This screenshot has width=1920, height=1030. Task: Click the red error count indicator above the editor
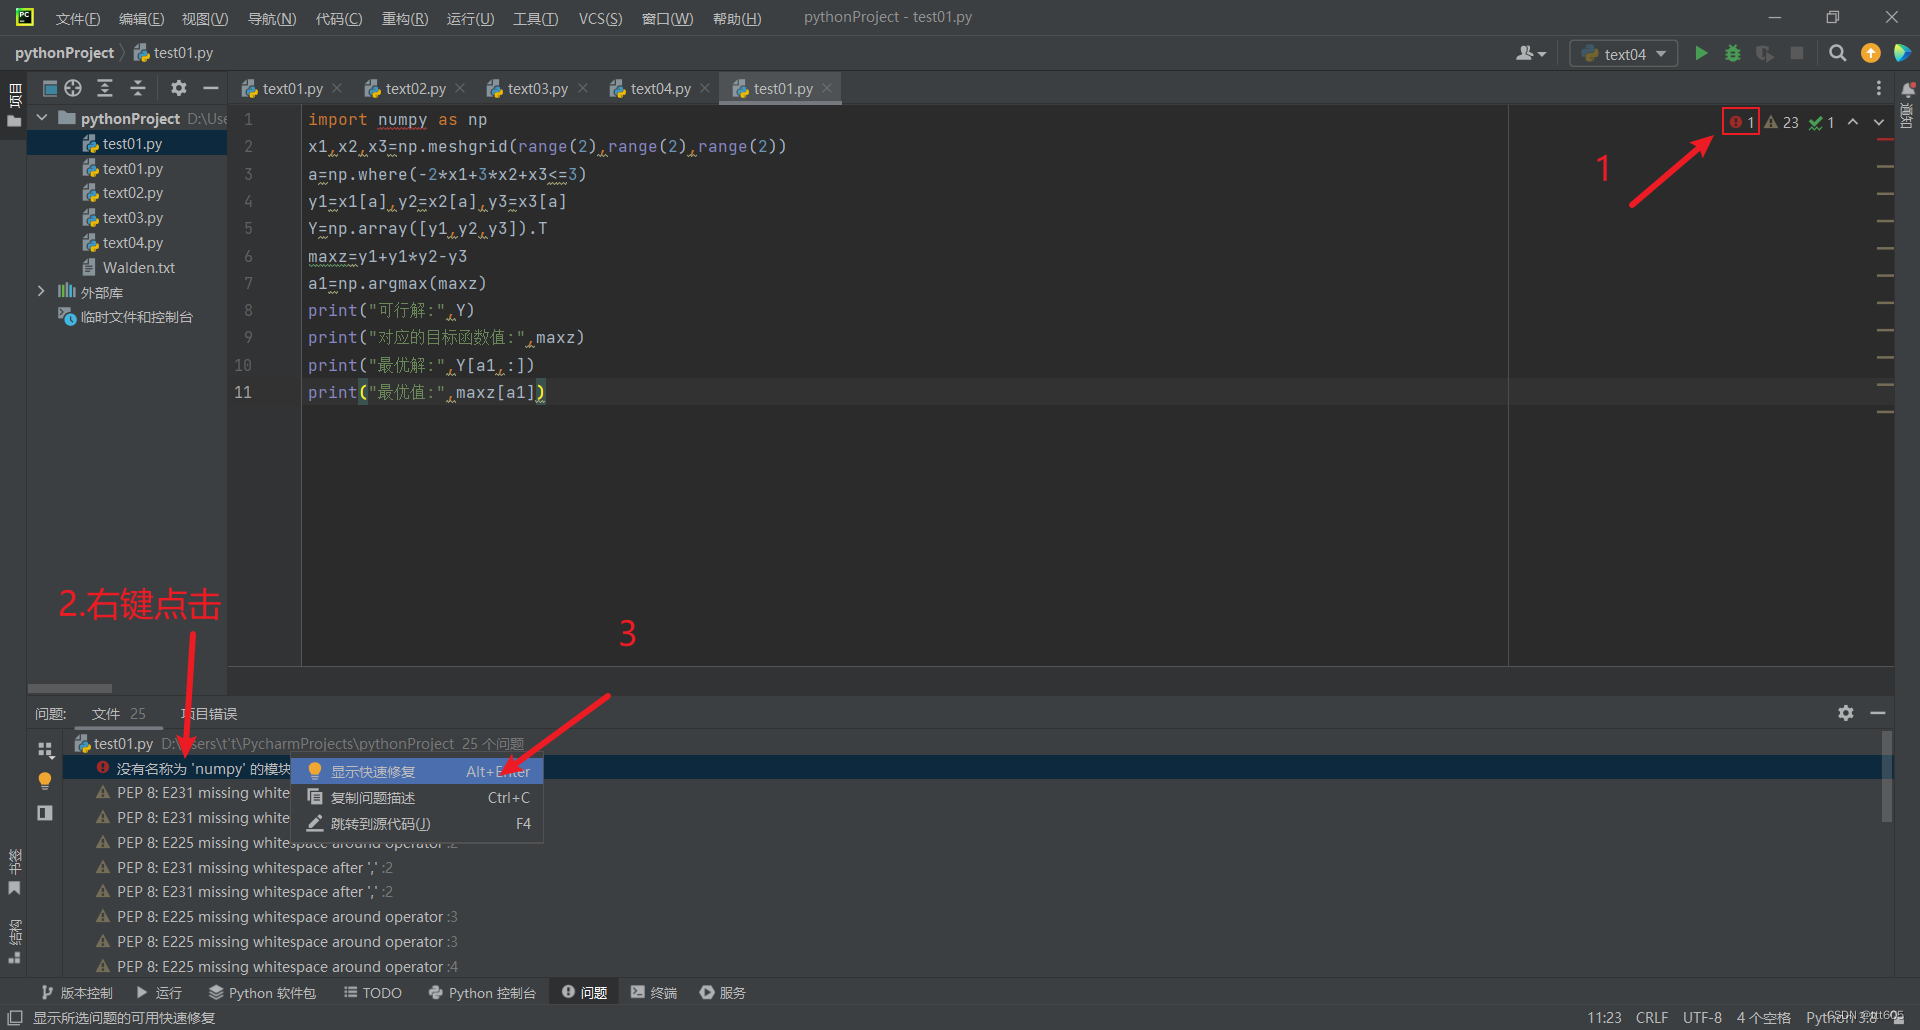tap(1740, 121)
